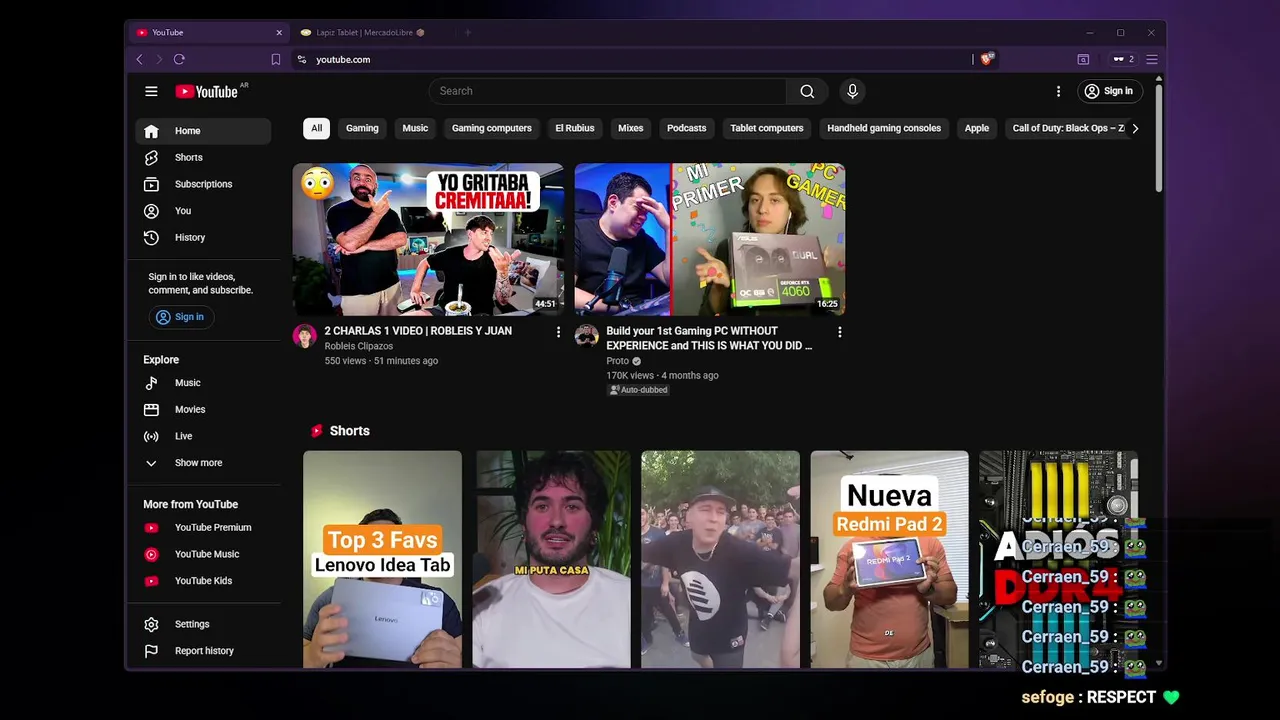Viewport: 1280px width, 720px height.
Task: Open Movies under Explore
Action: click(203, 410)
